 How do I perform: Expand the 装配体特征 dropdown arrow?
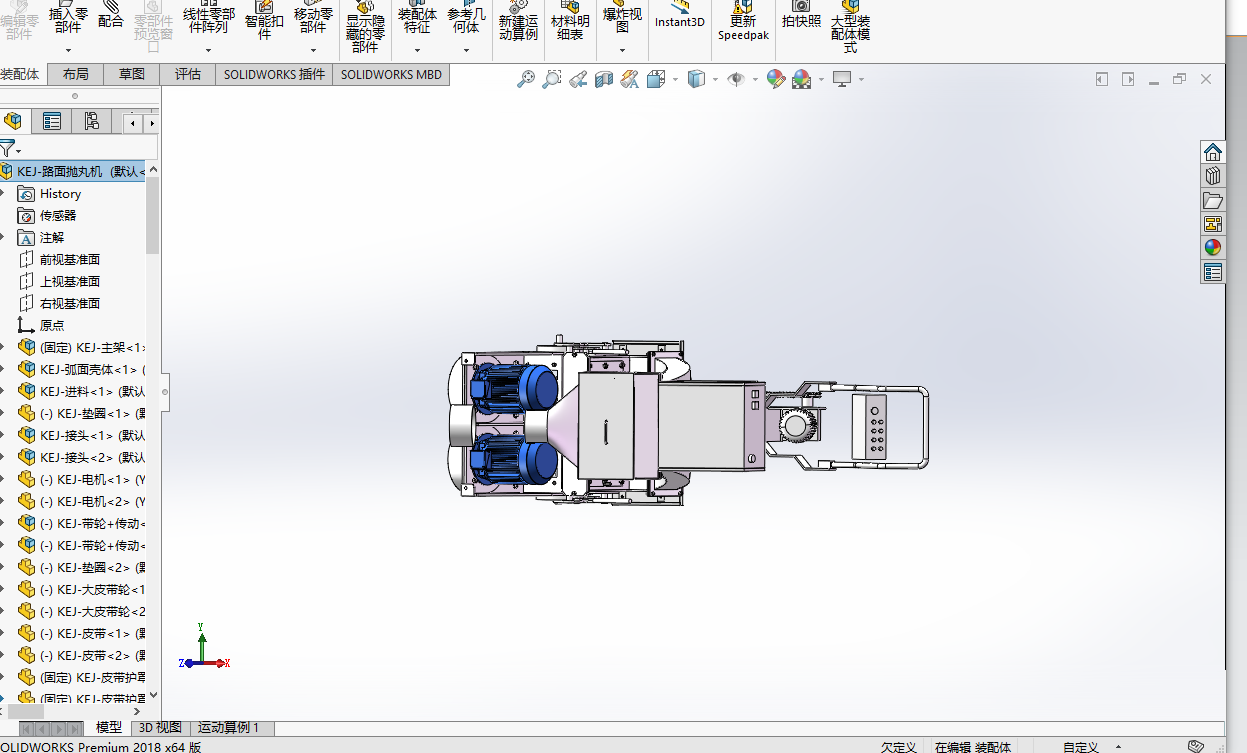(x=417, y=50)
